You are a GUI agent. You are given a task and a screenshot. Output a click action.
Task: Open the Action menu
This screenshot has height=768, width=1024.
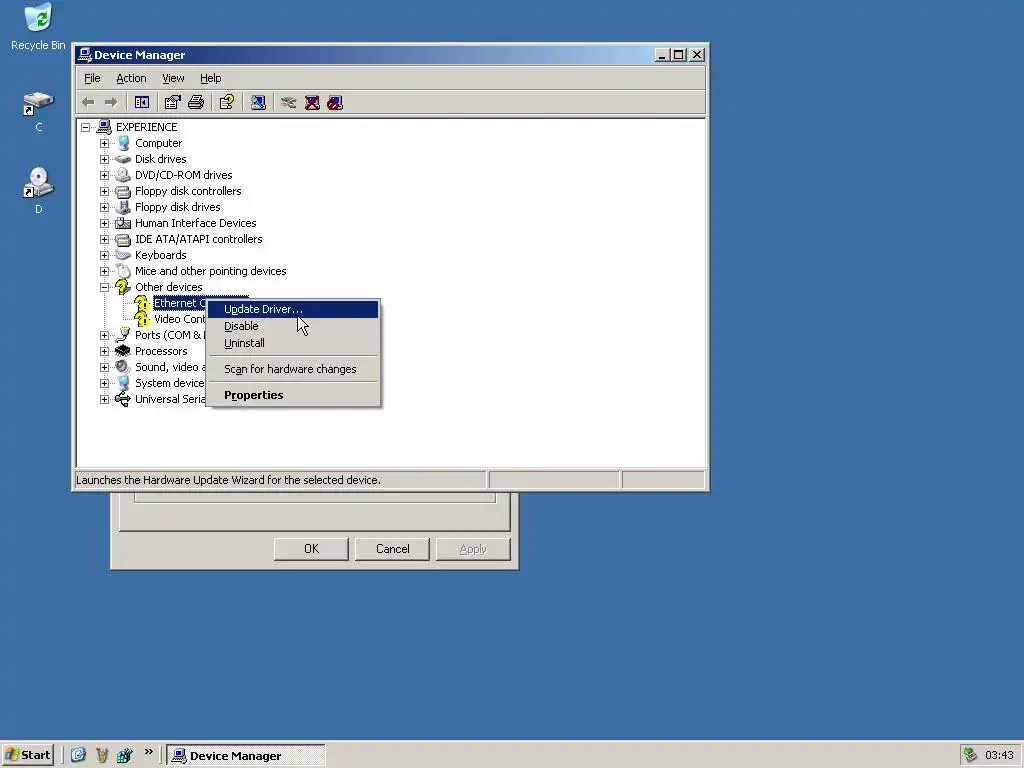tap(131, 78)
